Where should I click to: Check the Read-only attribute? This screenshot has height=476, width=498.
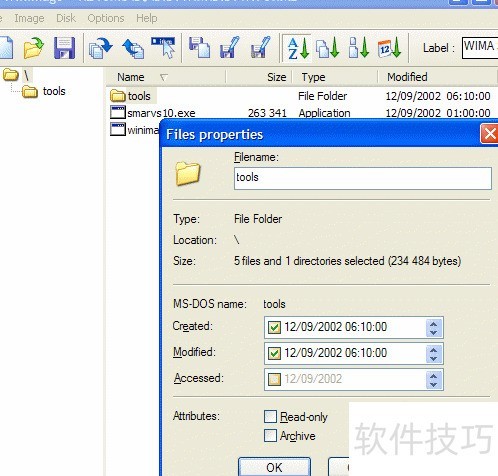click(x=270, y=417)
